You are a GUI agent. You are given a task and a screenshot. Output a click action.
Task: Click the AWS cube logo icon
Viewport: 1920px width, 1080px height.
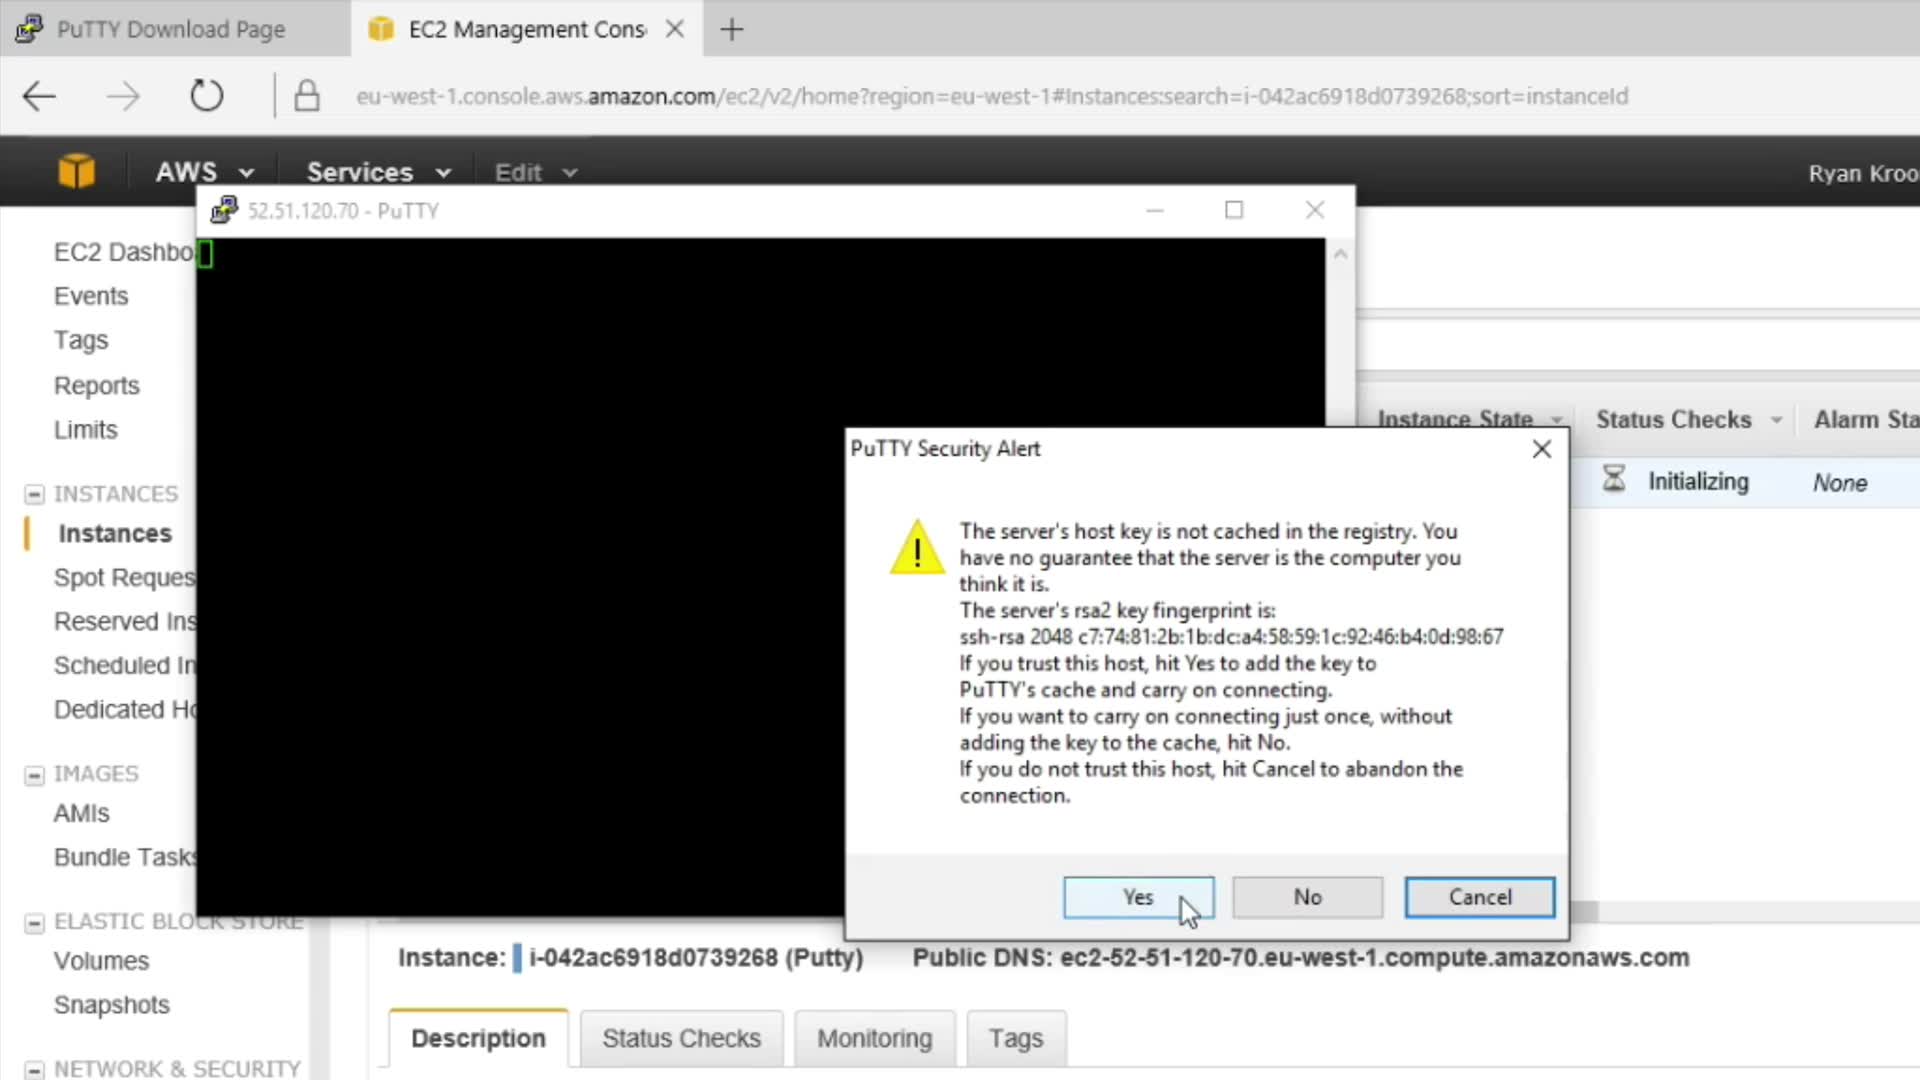pyautogui.click(x=76, y=172)
